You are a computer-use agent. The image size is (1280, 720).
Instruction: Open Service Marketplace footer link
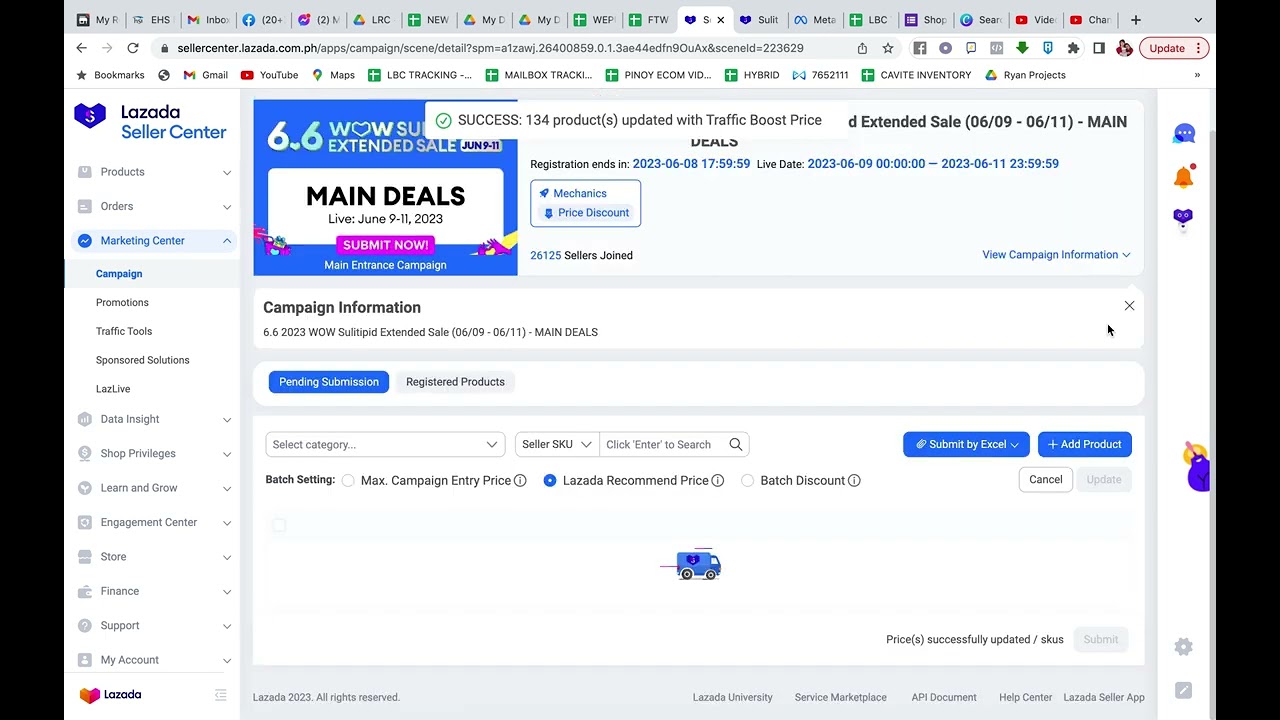pyautogui.click(x=840, y=698)
